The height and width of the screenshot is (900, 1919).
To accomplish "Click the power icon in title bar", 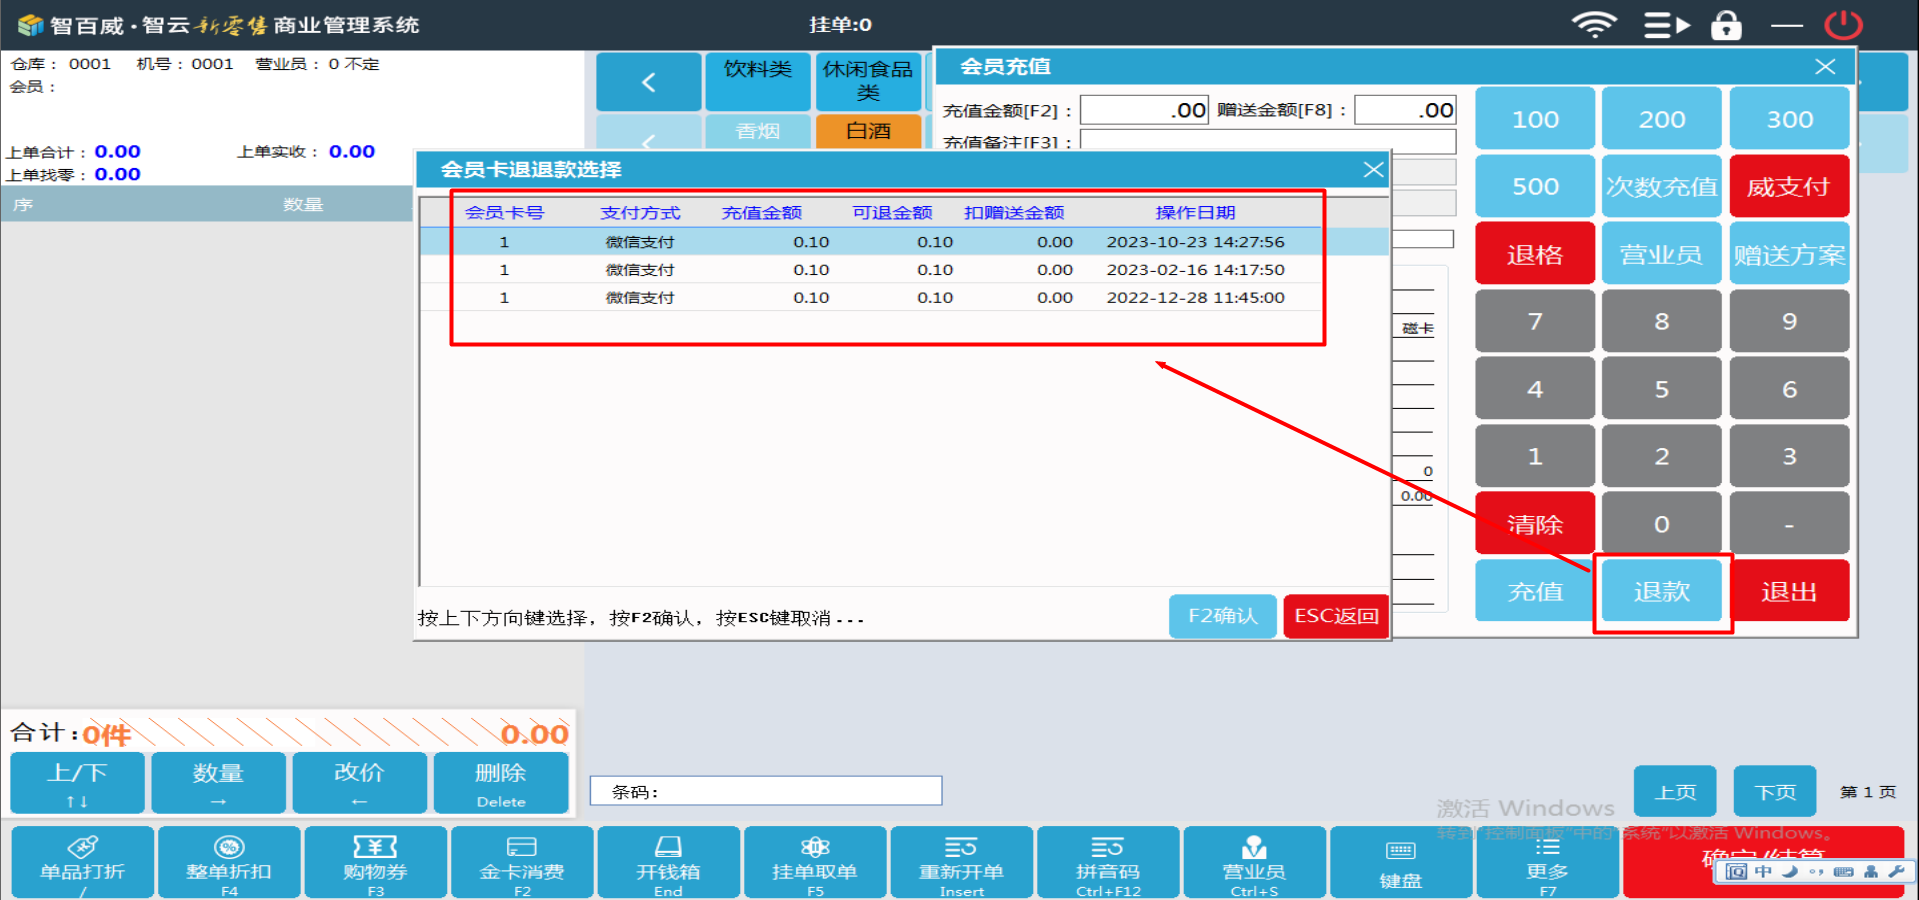I will click(1843, 25).
